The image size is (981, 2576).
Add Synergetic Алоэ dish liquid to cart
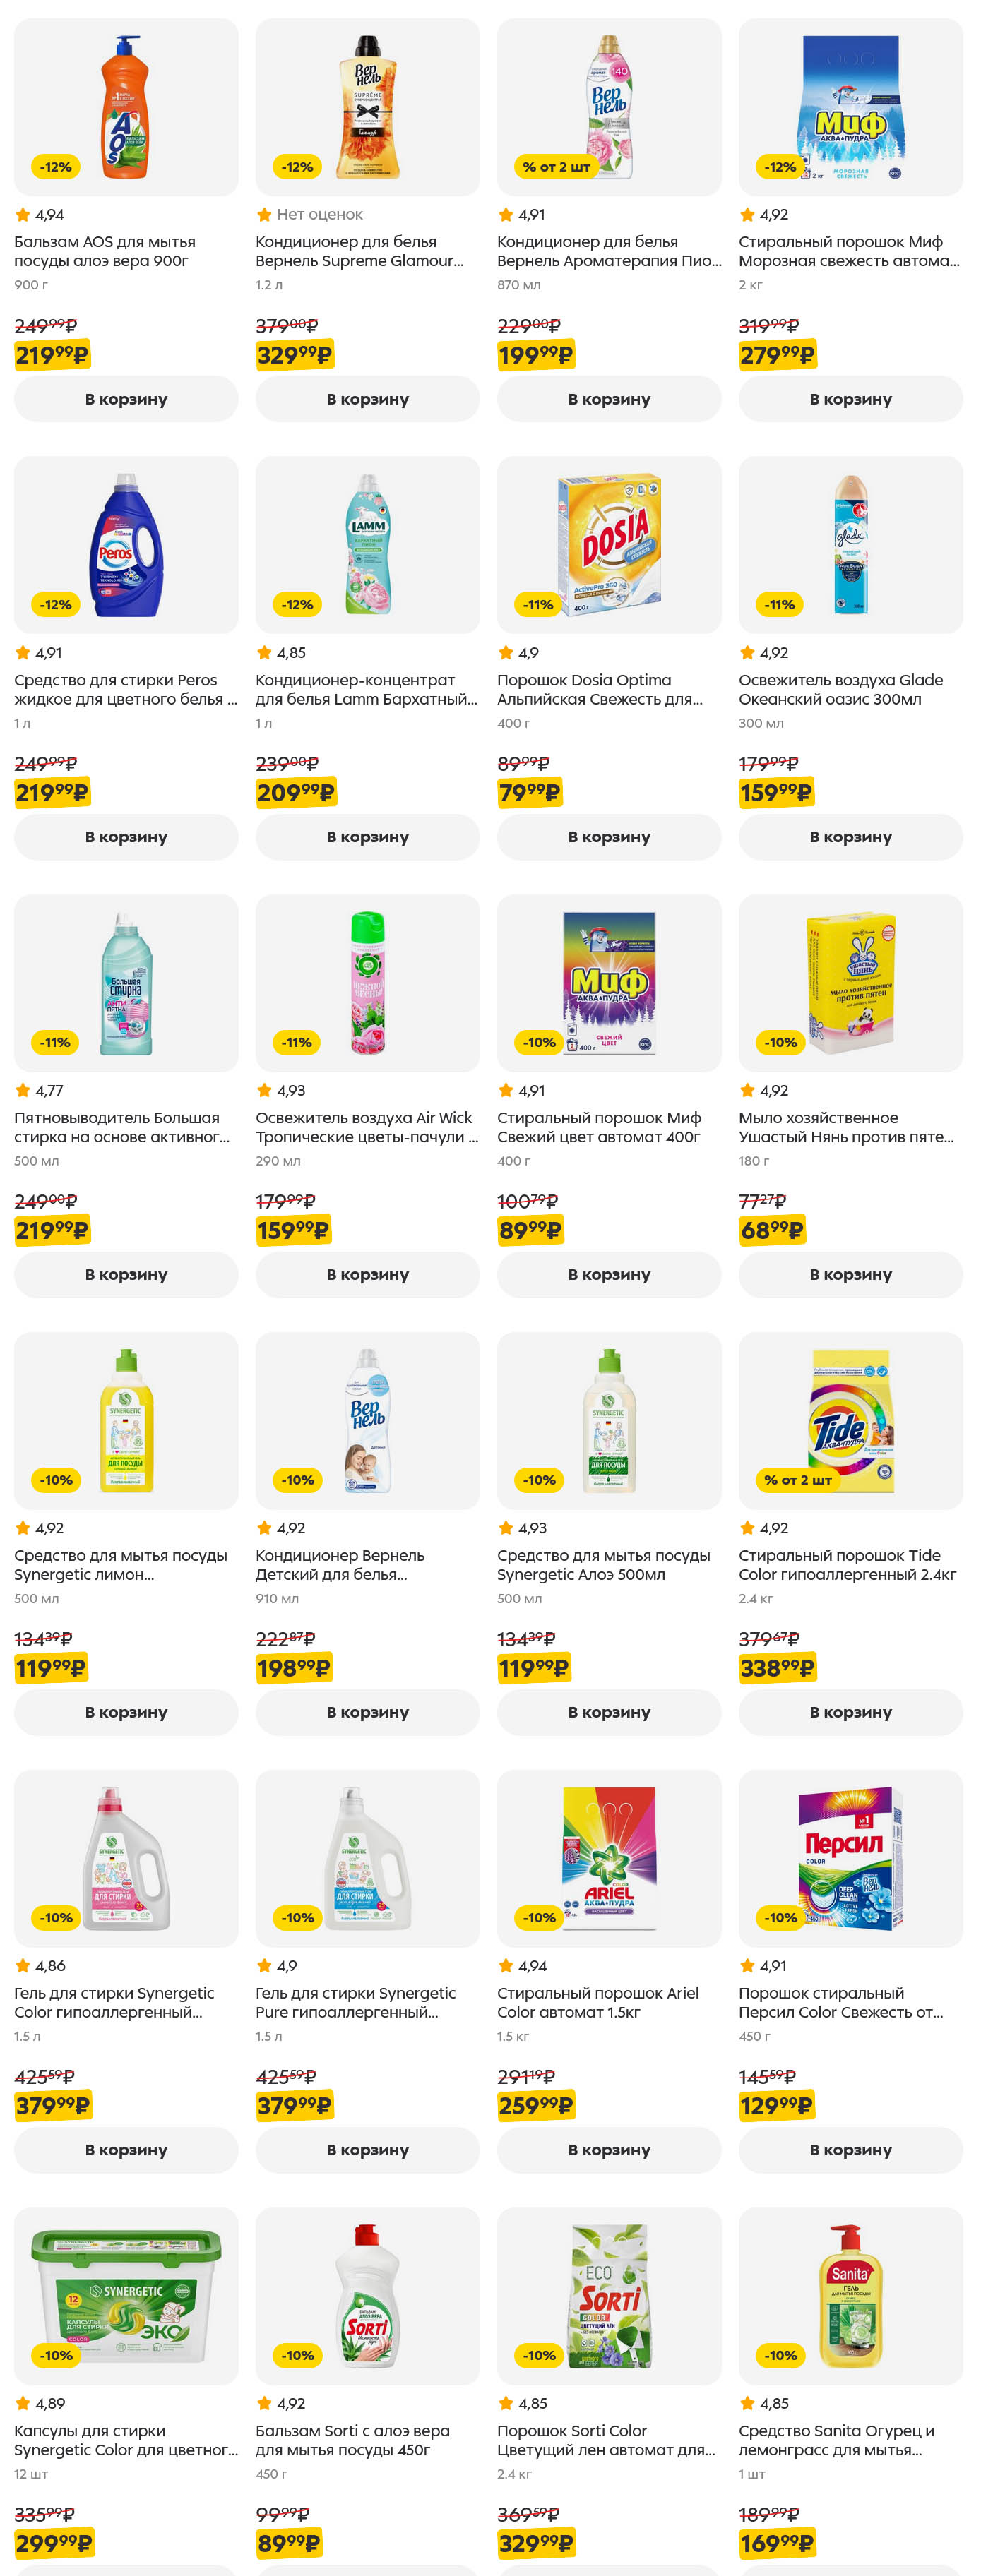(x=608, y=1712)
